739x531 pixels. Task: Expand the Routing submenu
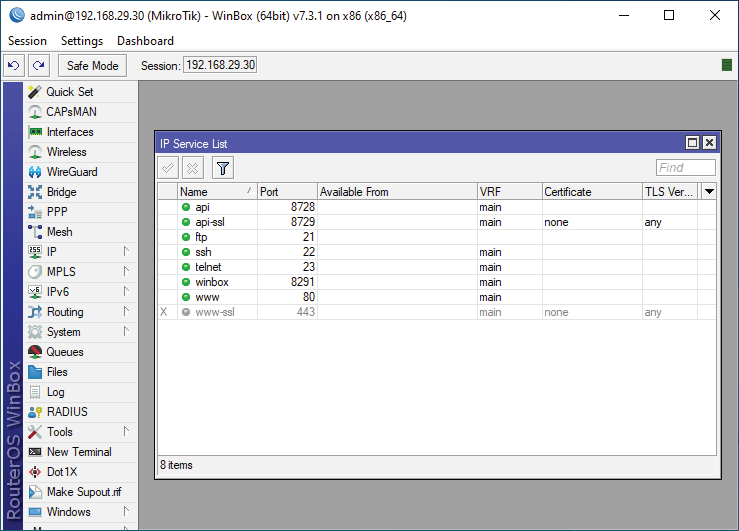(x=126, y=312)
